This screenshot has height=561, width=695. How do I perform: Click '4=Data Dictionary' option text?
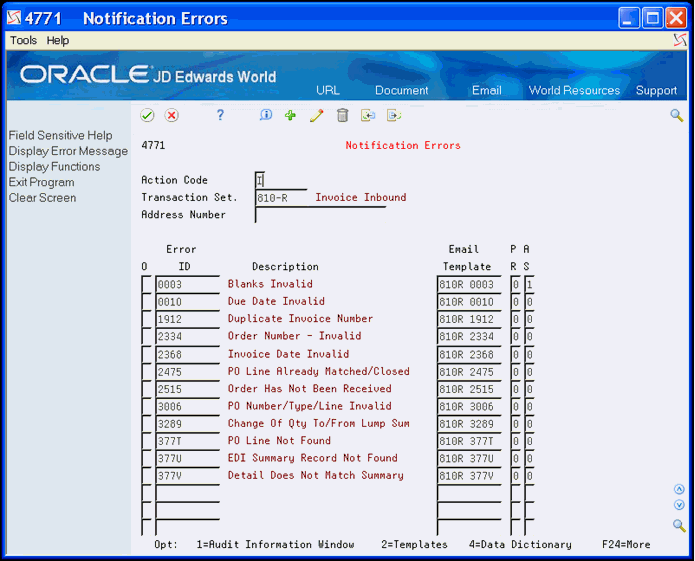pos(520,544)
